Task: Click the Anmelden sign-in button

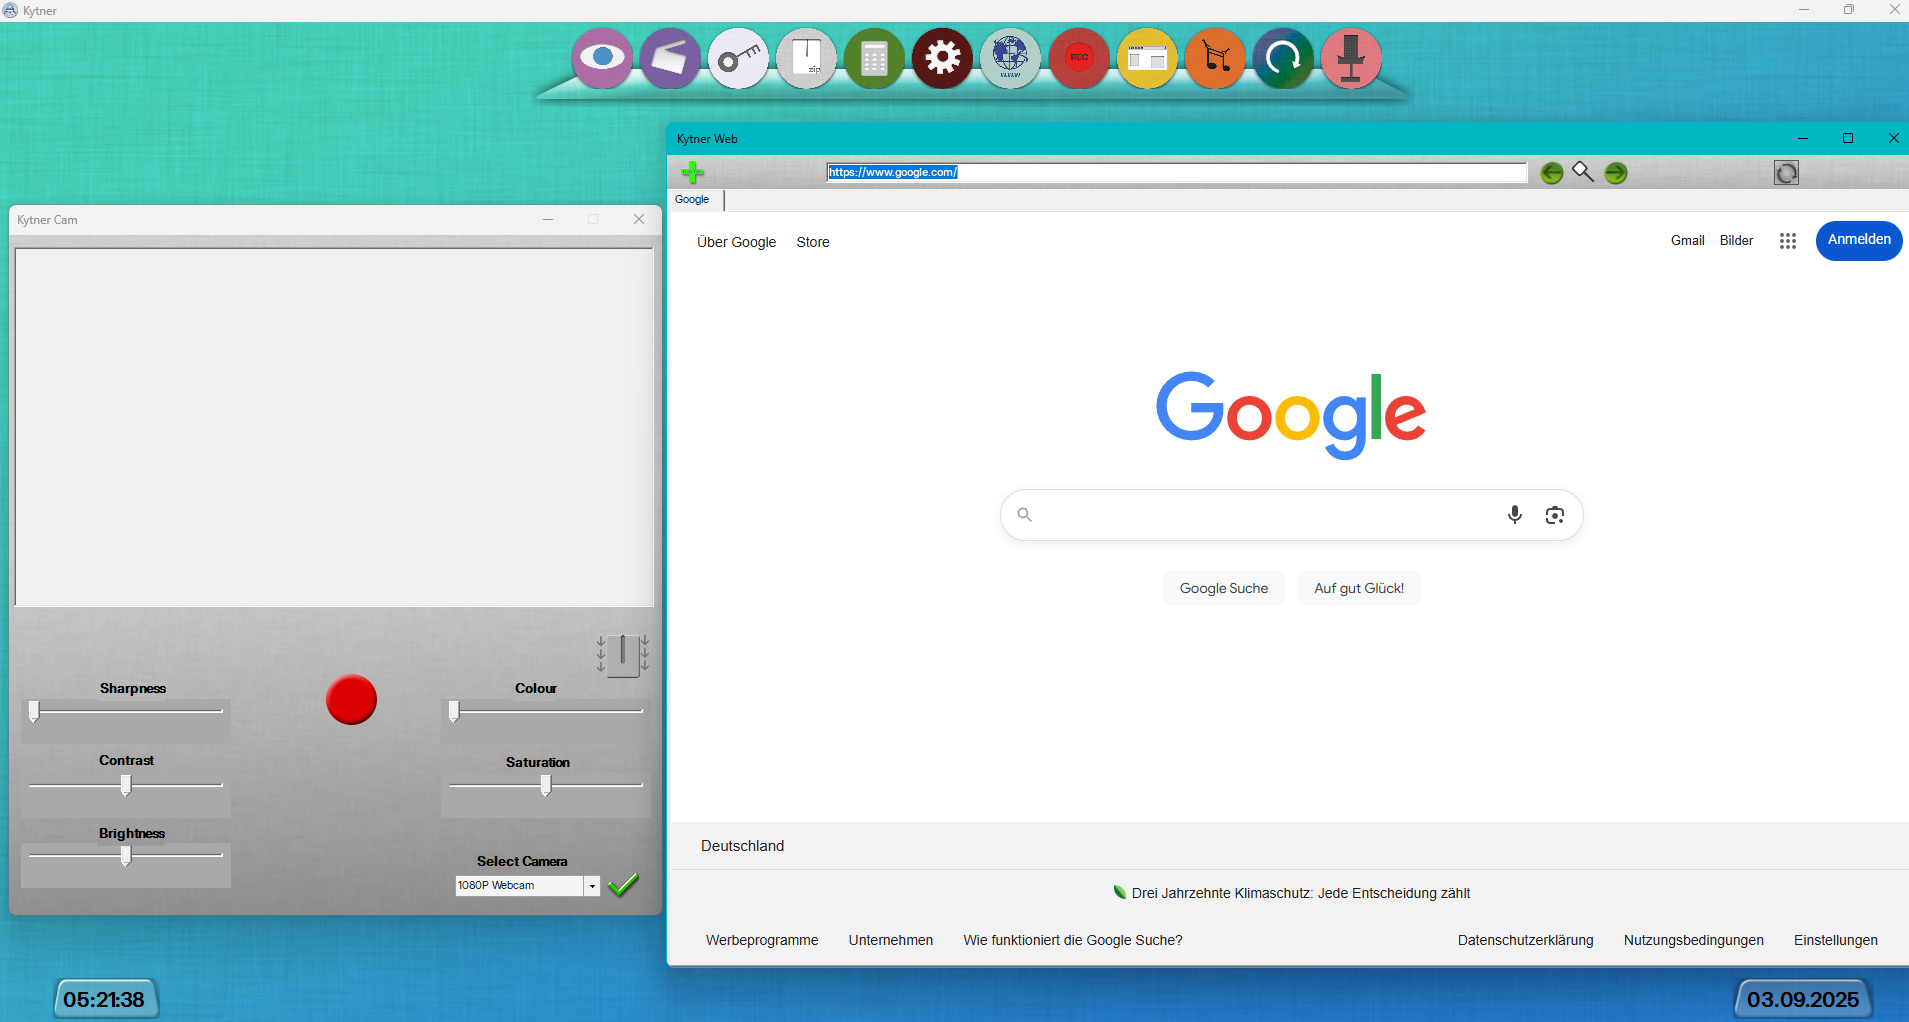Action: point(1859,241)
